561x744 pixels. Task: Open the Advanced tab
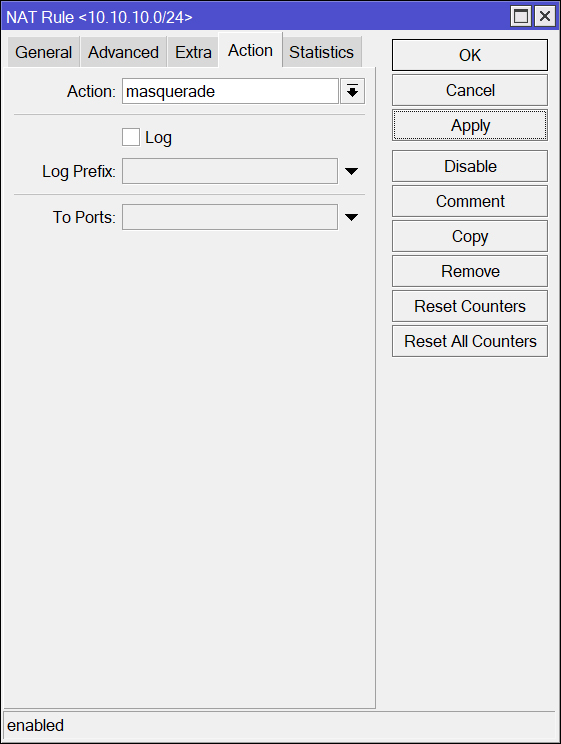coord(123,52)
